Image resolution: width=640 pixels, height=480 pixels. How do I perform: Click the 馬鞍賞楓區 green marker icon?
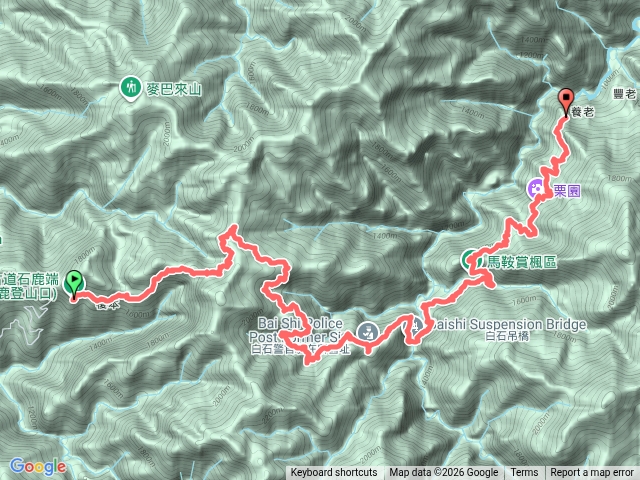[x=471, y=260]
